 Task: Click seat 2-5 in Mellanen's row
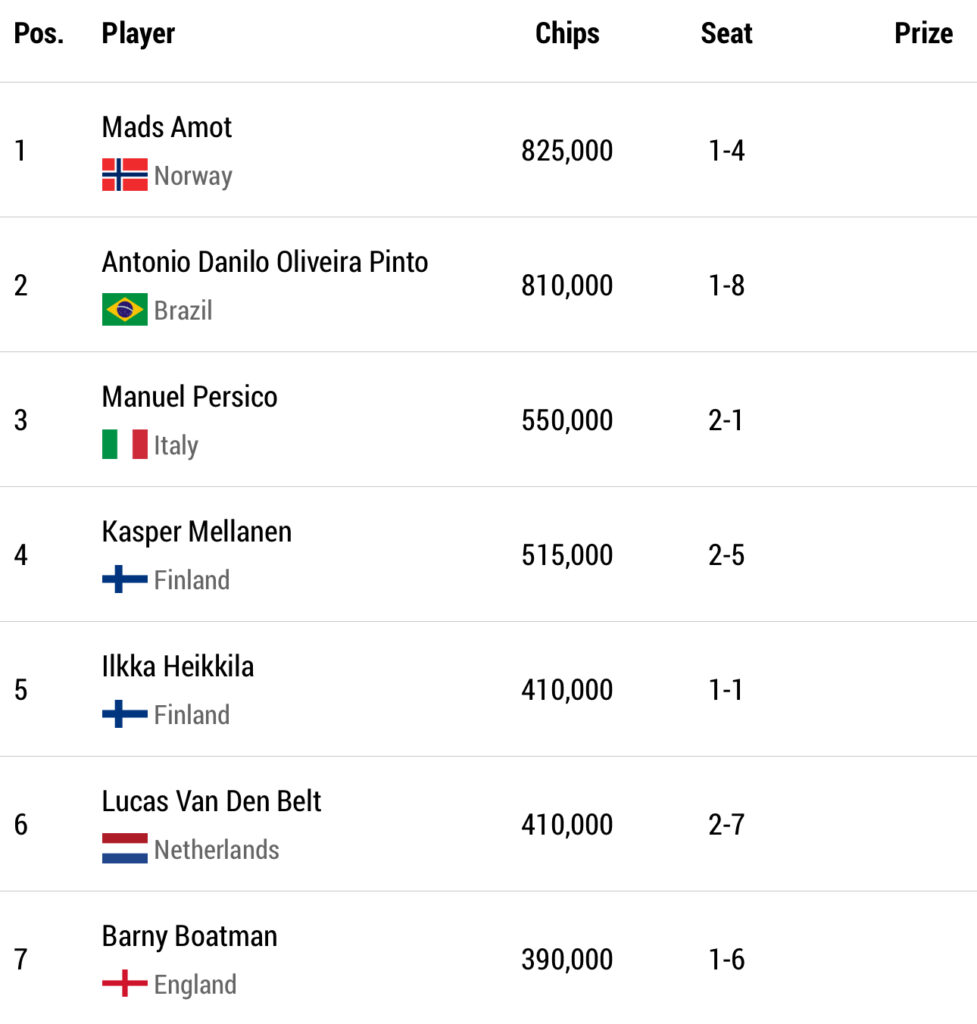click(726, 555)
